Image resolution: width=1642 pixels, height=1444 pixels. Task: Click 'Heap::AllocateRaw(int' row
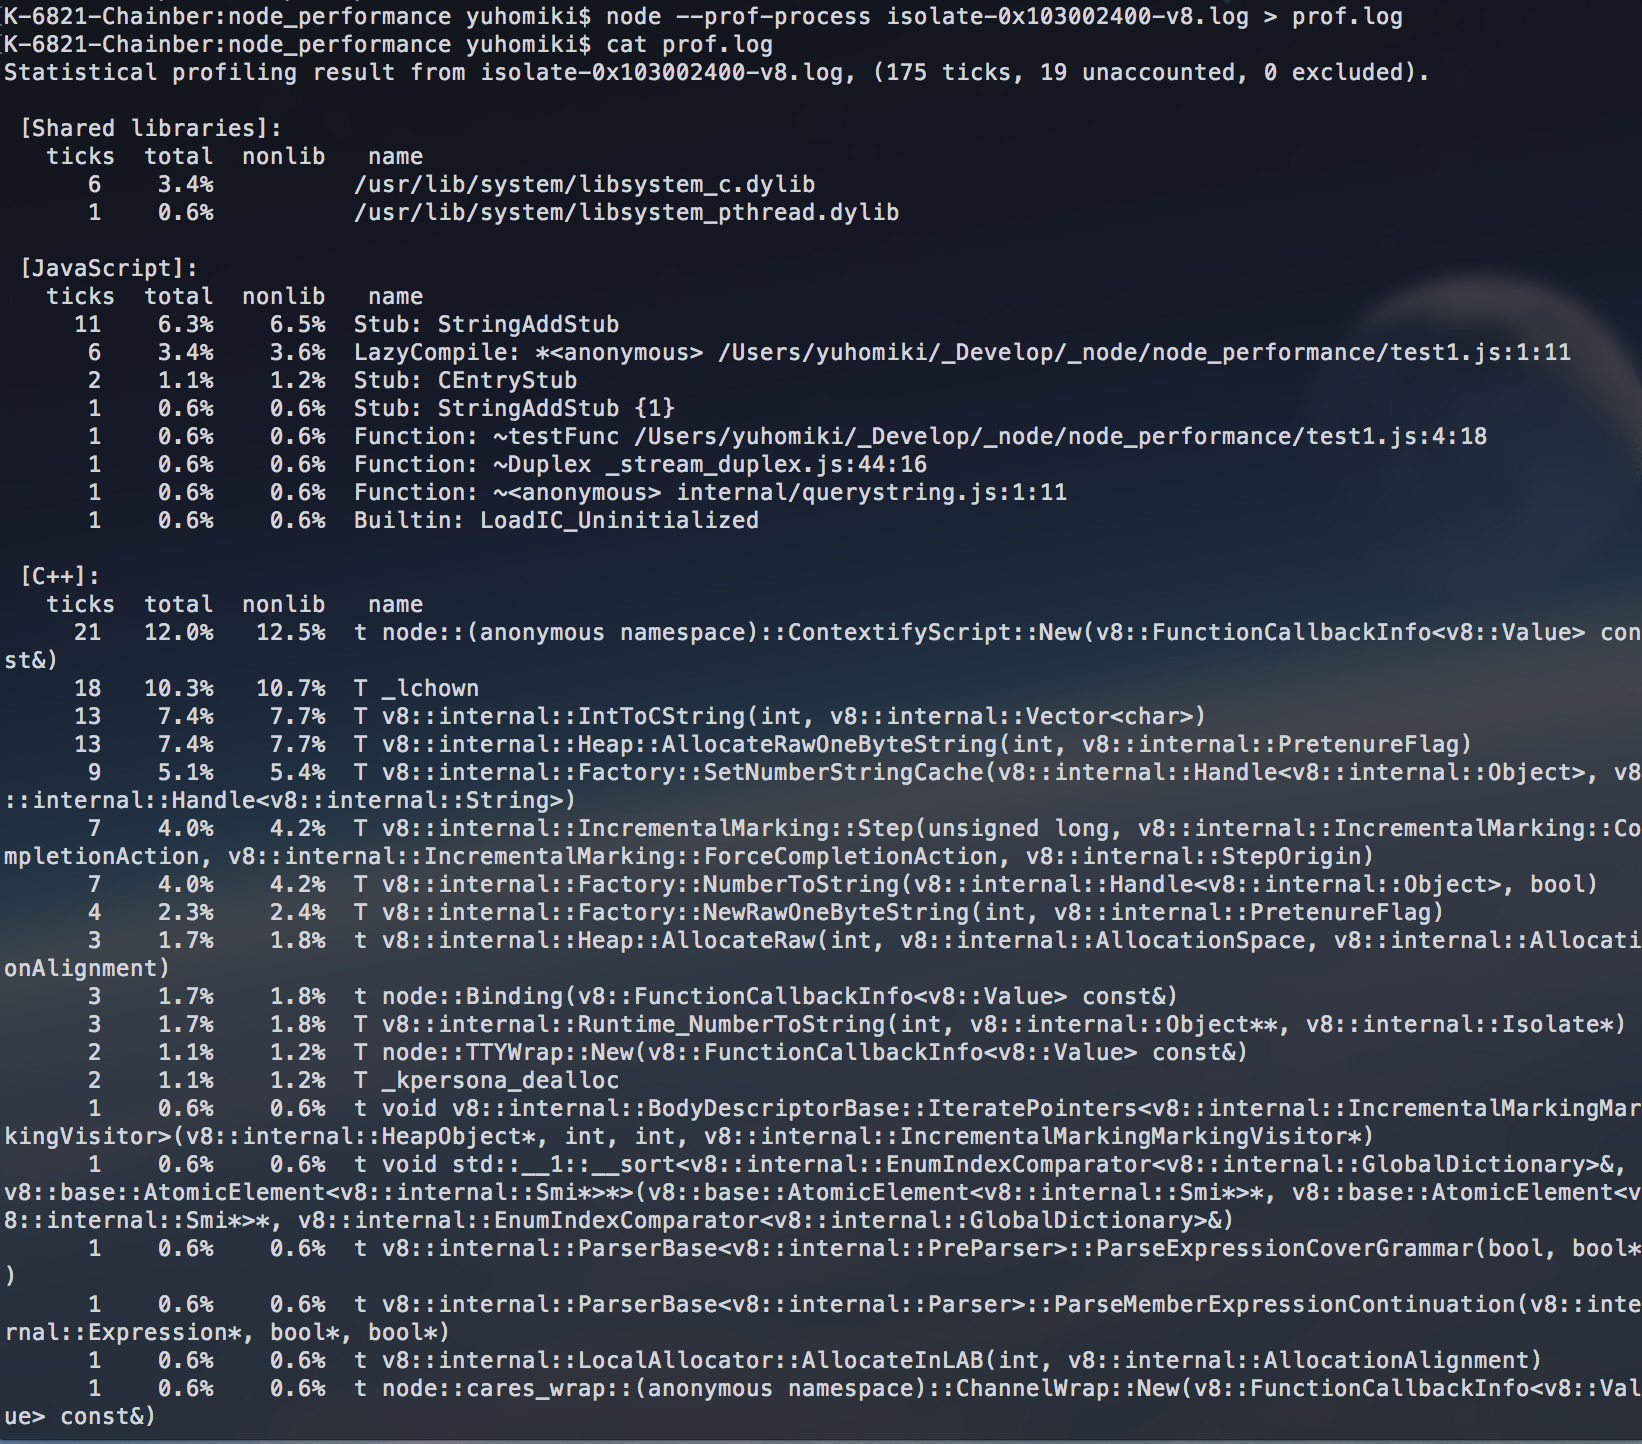821,954
